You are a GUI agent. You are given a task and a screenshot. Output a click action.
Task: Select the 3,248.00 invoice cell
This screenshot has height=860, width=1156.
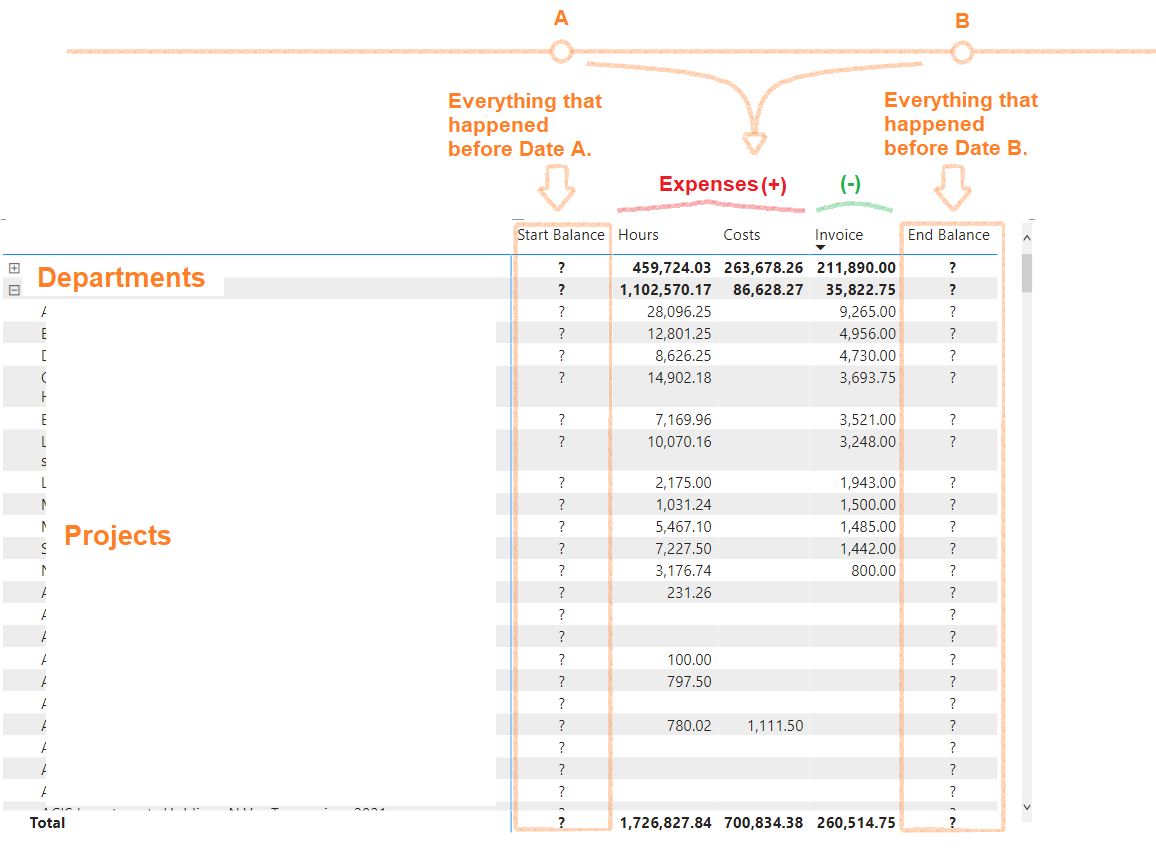click(868, 442)
